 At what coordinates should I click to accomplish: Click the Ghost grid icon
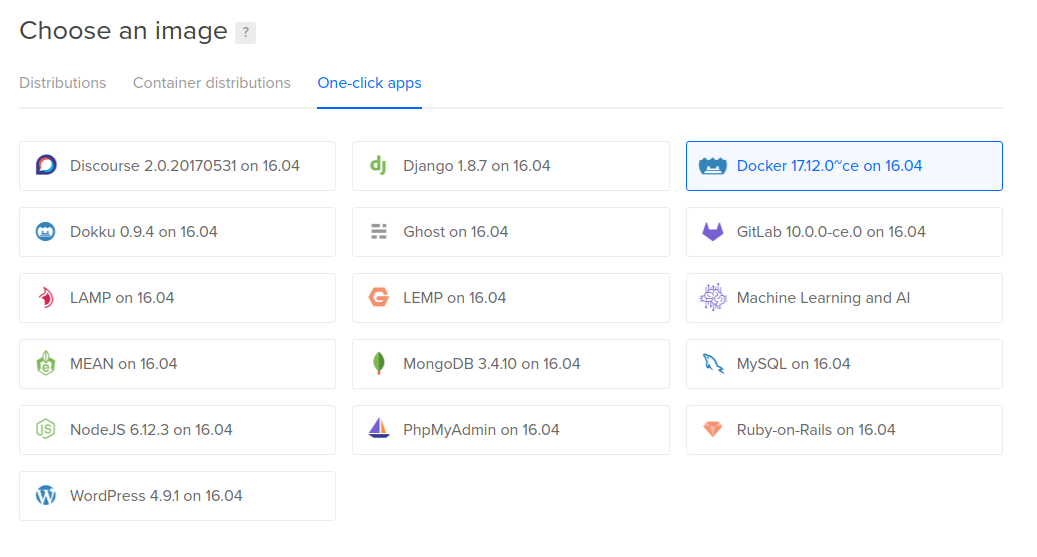pos(379,232)
